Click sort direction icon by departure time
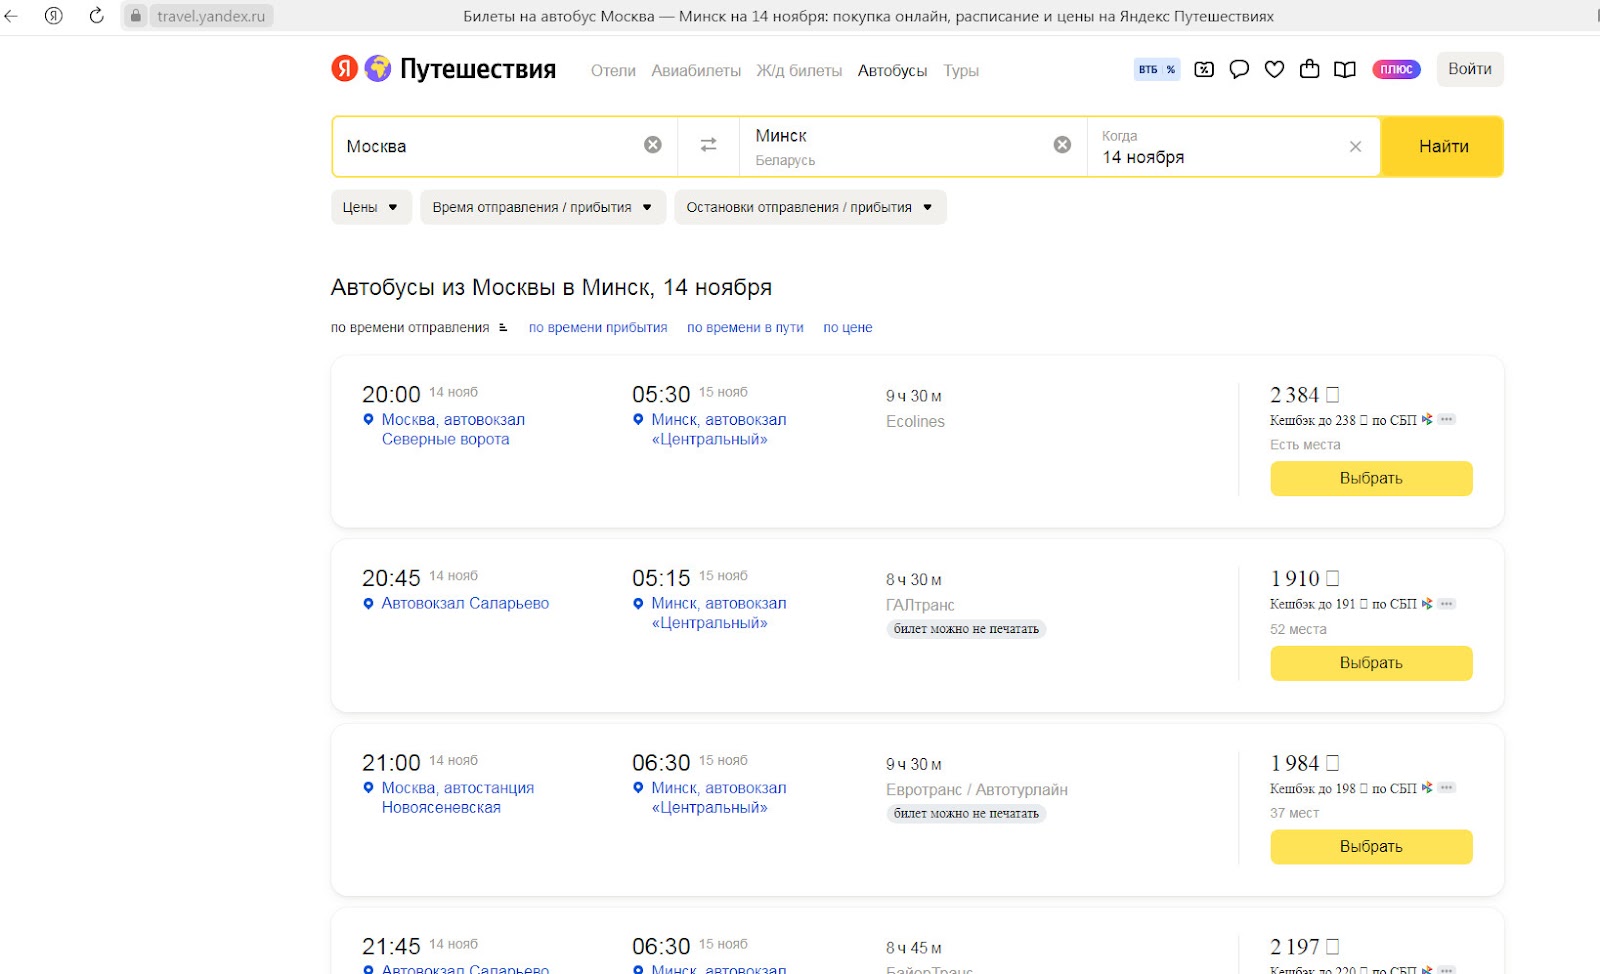 [x=503, y=327]
